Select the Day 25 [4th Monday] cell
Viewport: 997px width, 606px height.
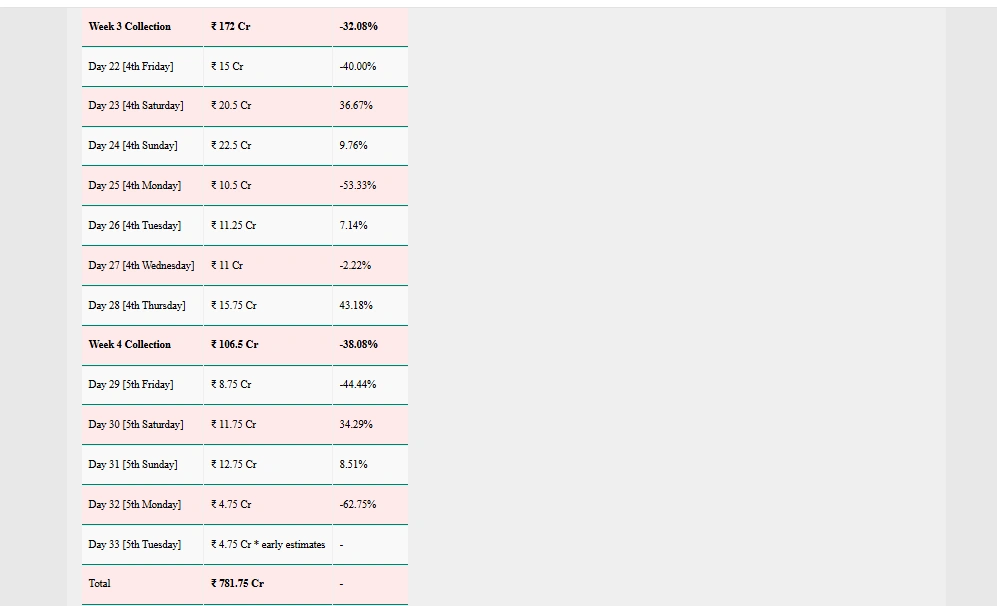135,186
